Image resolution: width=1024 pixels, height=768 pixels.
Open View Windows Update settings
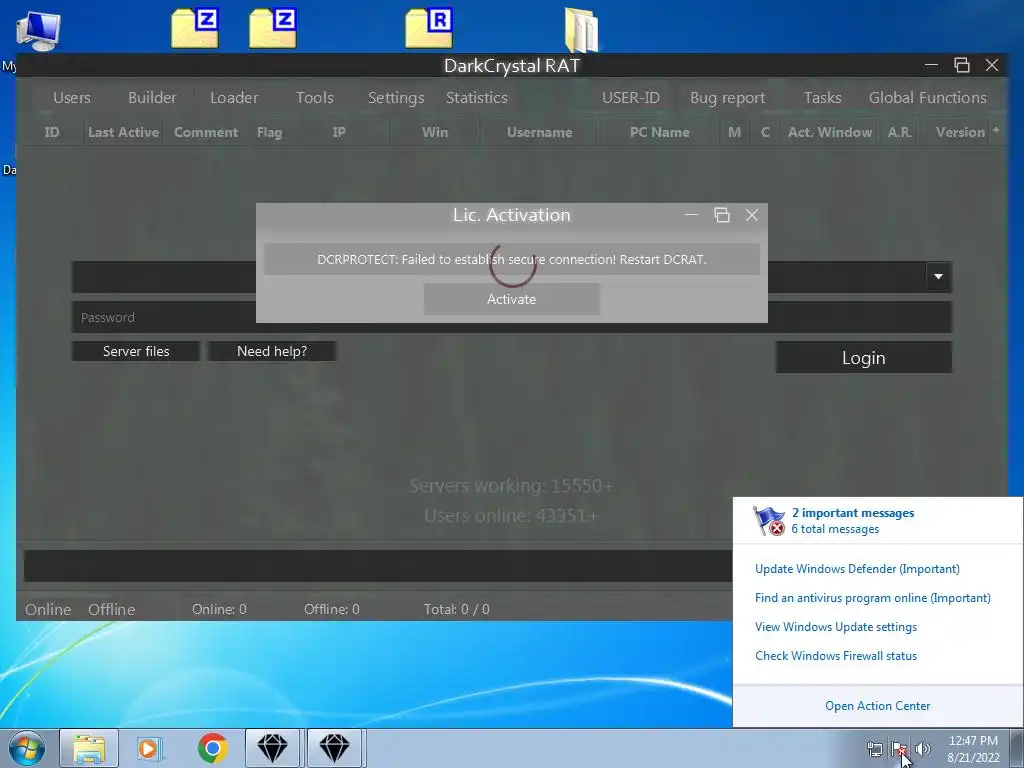point(836,627)
